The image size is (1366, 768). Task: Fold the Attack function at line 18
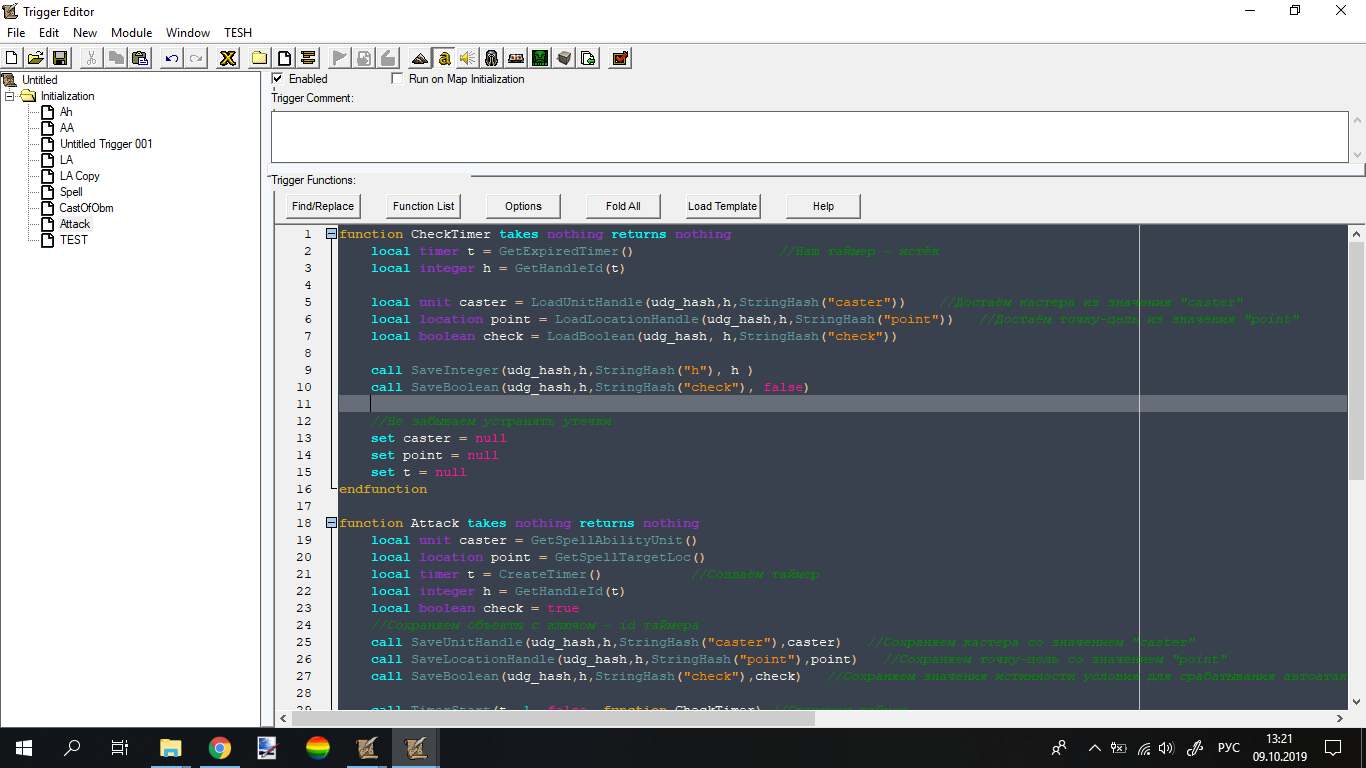331,523
